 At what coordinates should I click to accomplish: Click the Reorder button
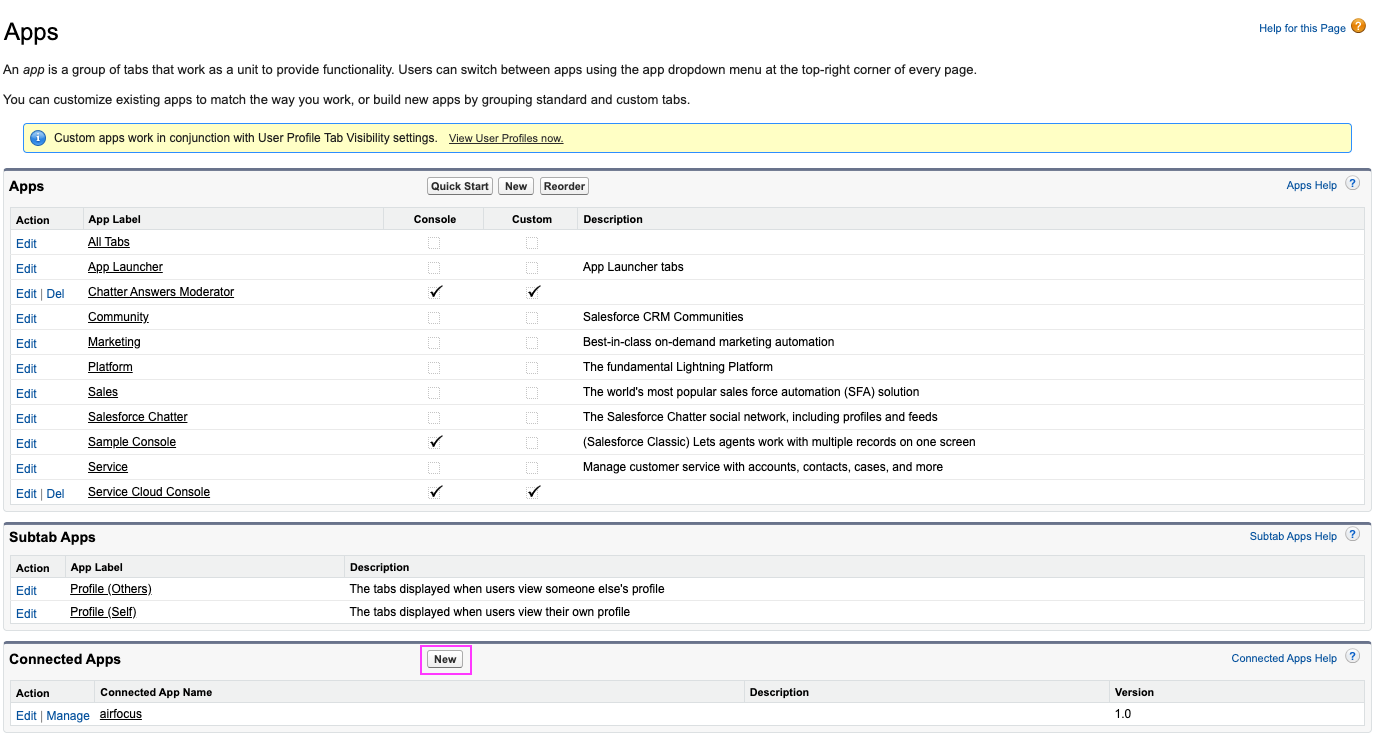click(564, 186)
